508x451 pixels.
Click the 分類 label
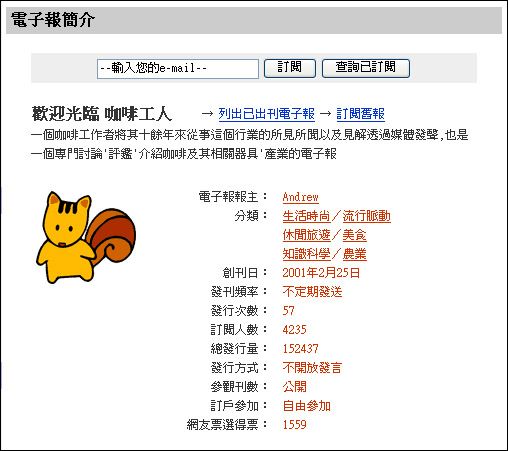250,216
